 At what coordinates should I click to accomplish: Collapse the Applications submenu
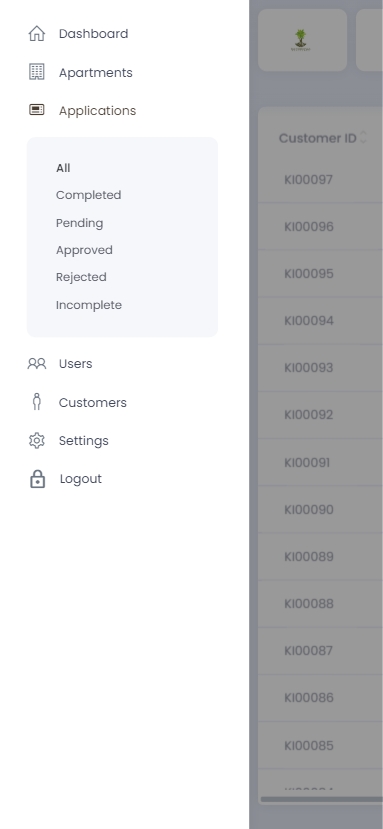click(97, 110)
